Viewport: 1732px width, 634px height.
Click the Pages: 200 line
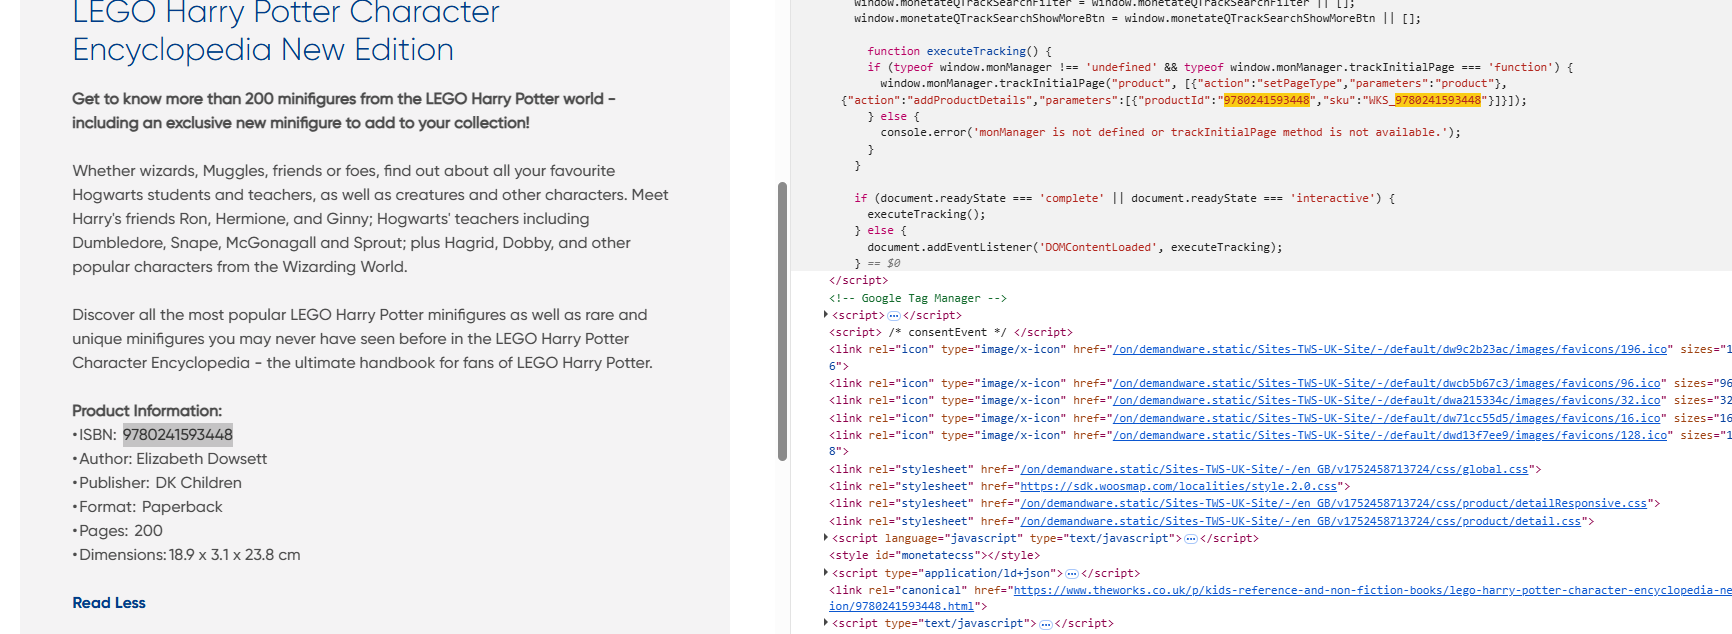pyautogui.click(x=118, y=530)
